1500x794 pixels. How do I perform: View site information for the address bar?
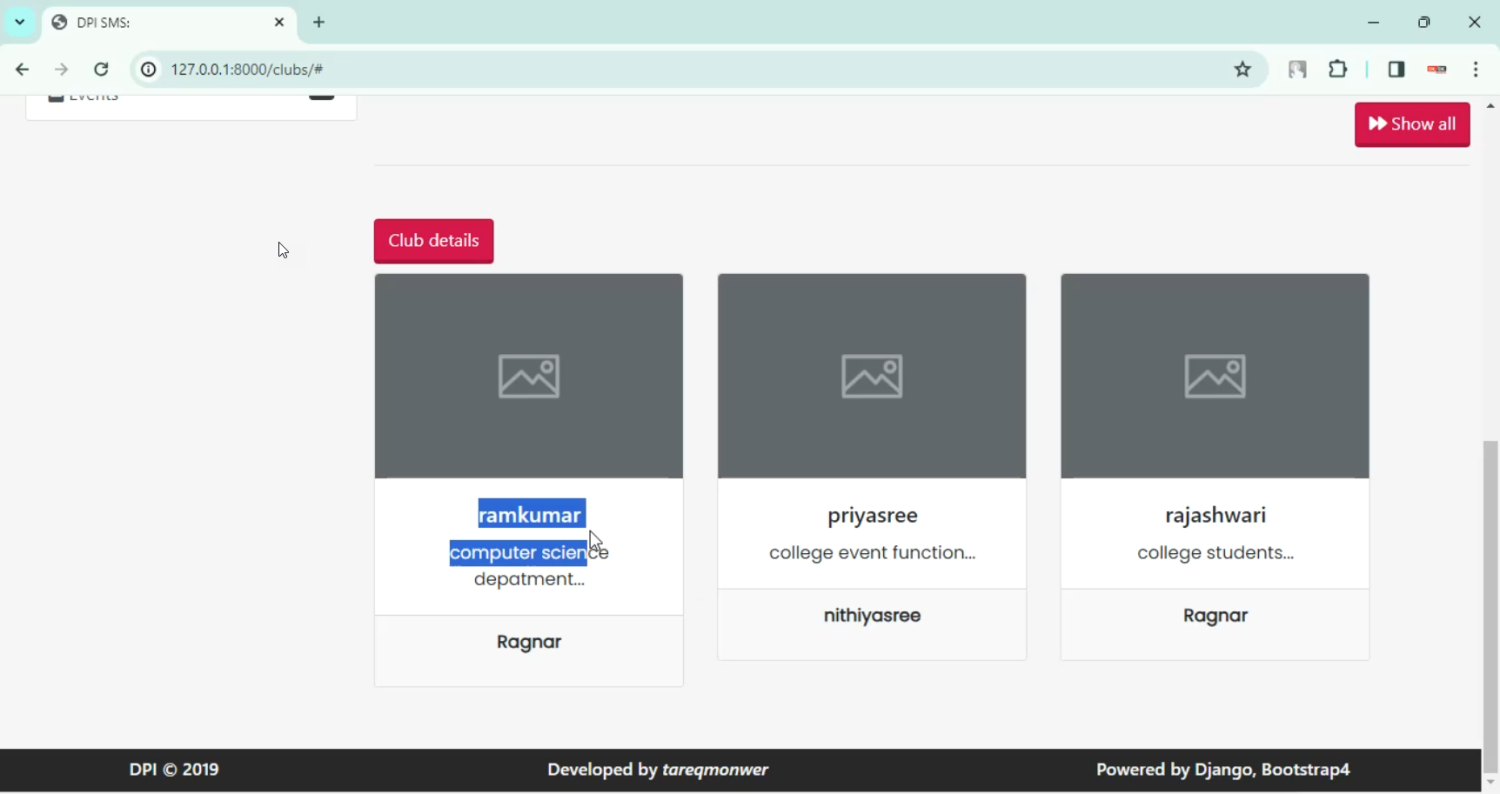pyautogui.click(x=148, y=69)
